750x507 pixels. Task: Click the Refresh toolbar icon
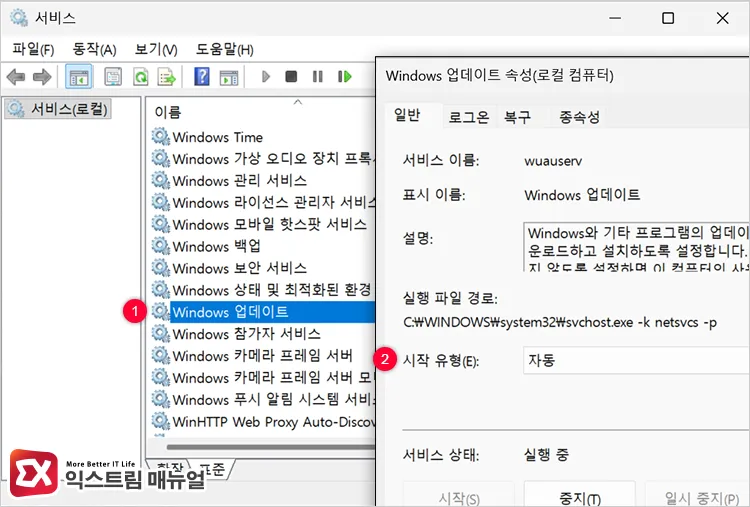pos(141,77)
